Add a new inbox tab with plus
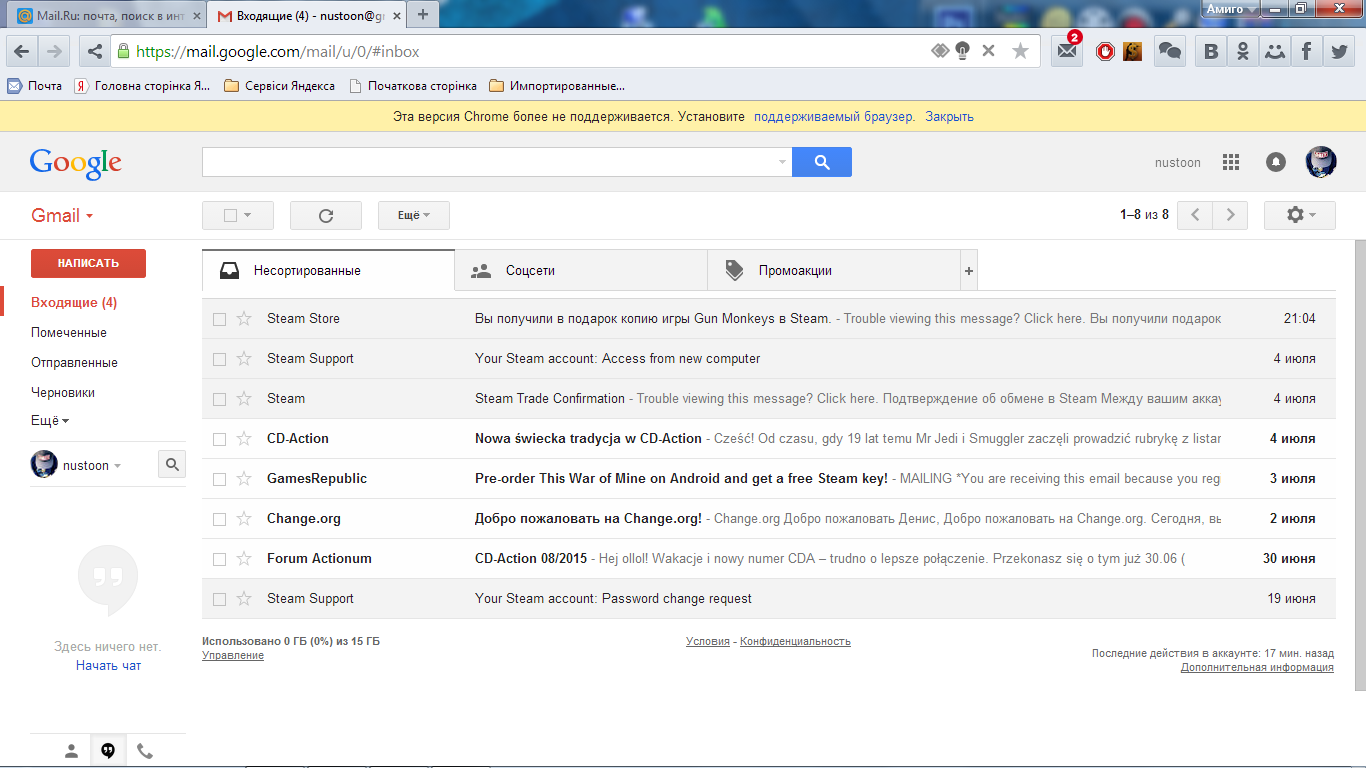Viewport: 1366px width, 768px height. 968,271
